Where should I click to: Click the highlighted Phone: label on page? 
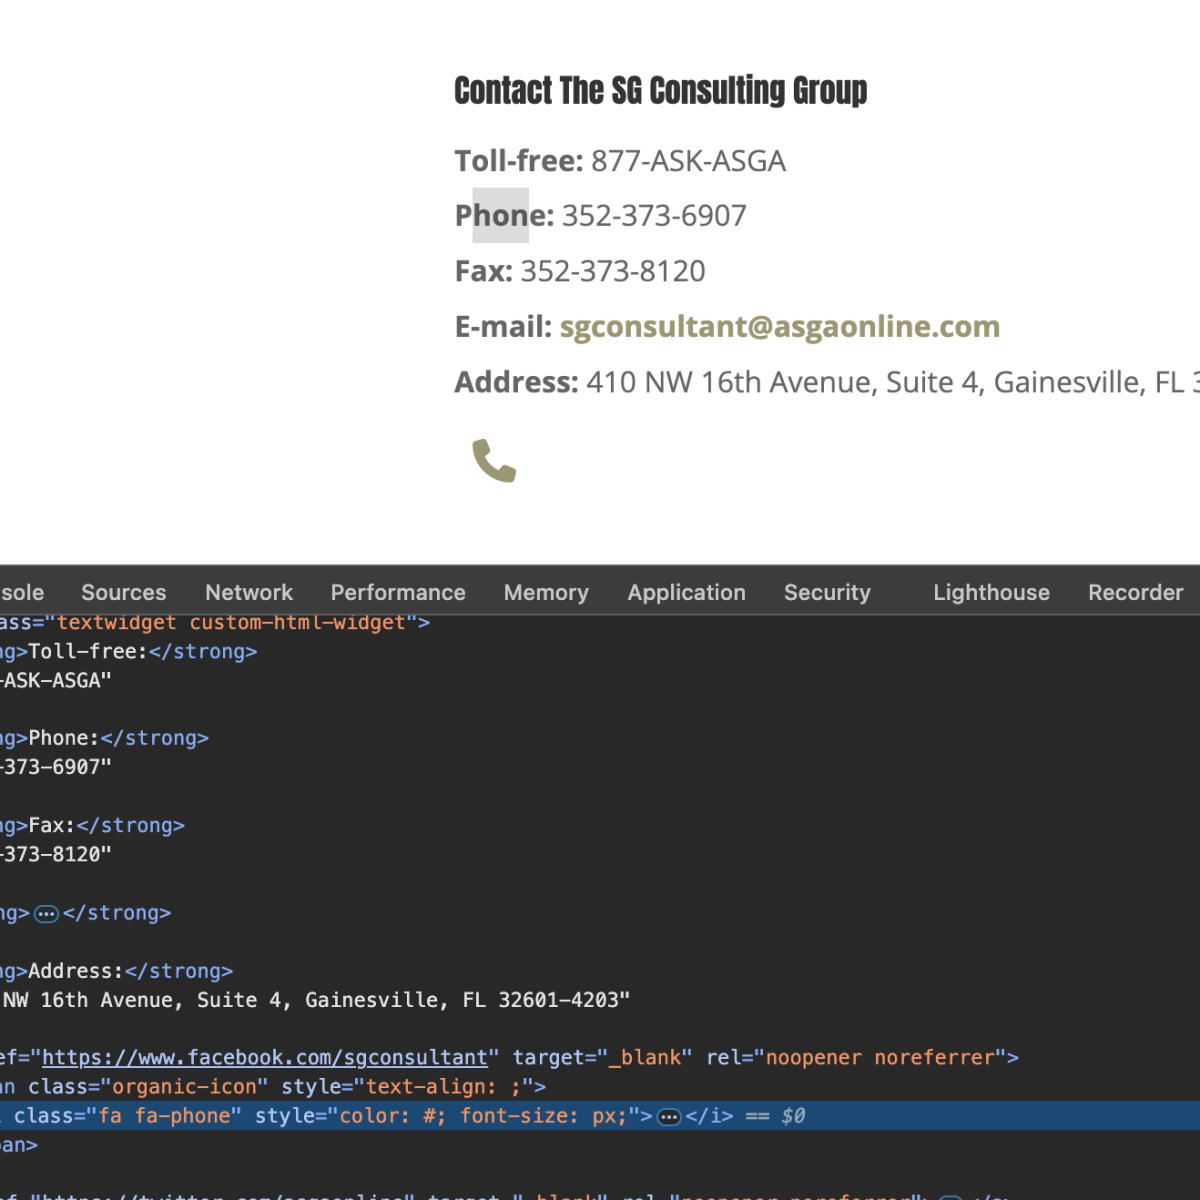click(504, 216)
